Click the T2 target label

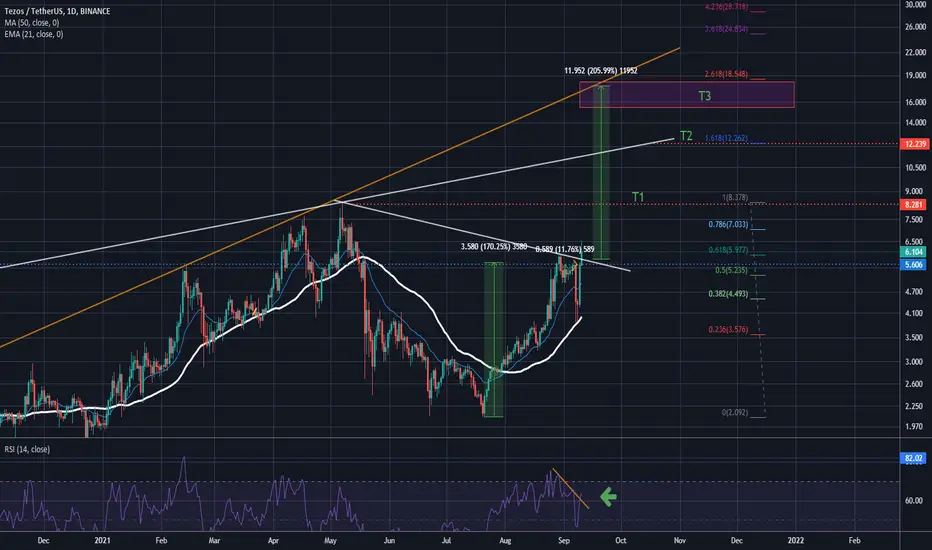686,136
